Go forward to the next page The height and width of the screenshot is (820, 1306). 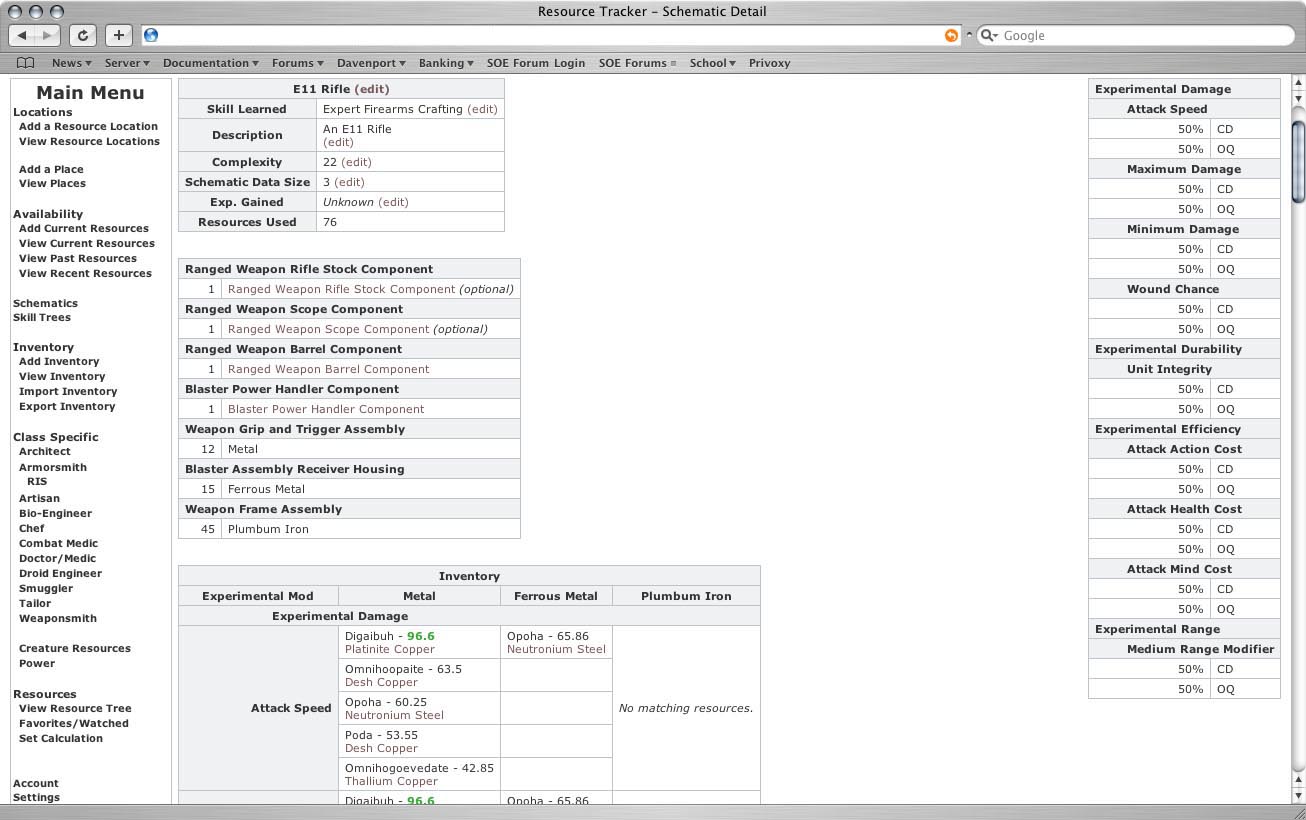pos(48,35)
